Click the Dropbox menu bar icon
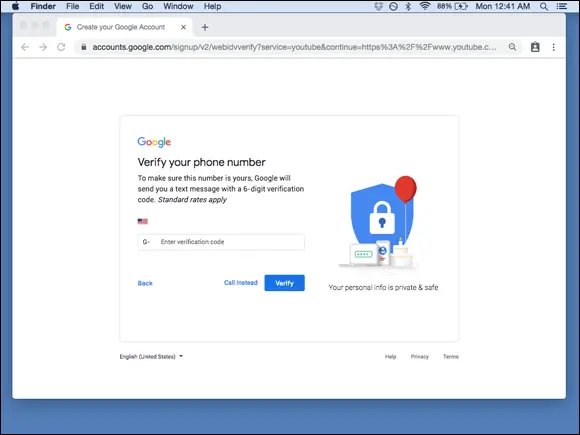The image size is (580, 435). tap(378, 6)
